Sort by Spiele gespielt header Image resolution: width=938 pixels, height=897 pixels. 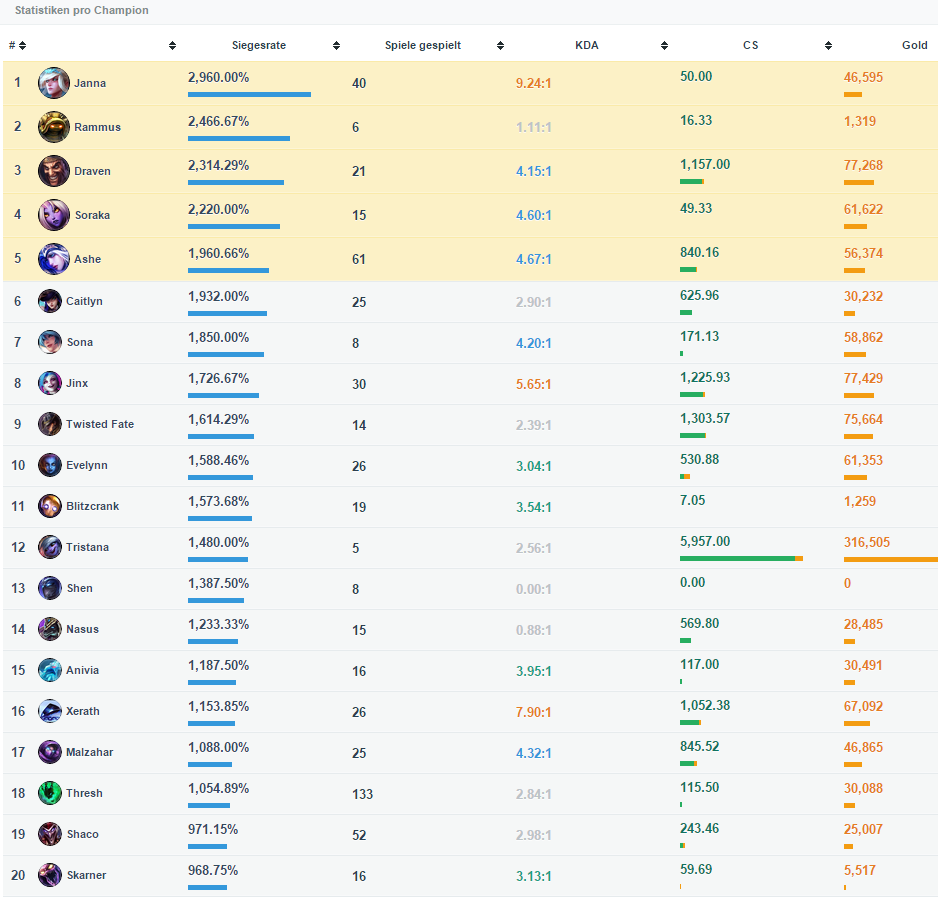[x=422, y=45]
